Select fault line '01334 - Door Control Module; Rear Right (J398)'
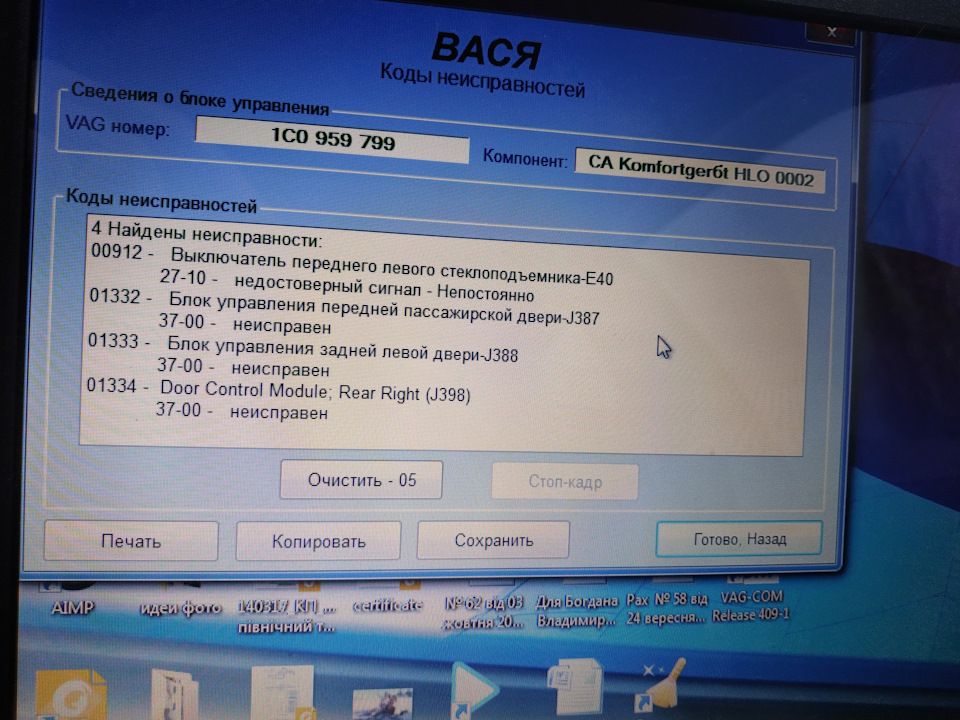 coord(279,389)
